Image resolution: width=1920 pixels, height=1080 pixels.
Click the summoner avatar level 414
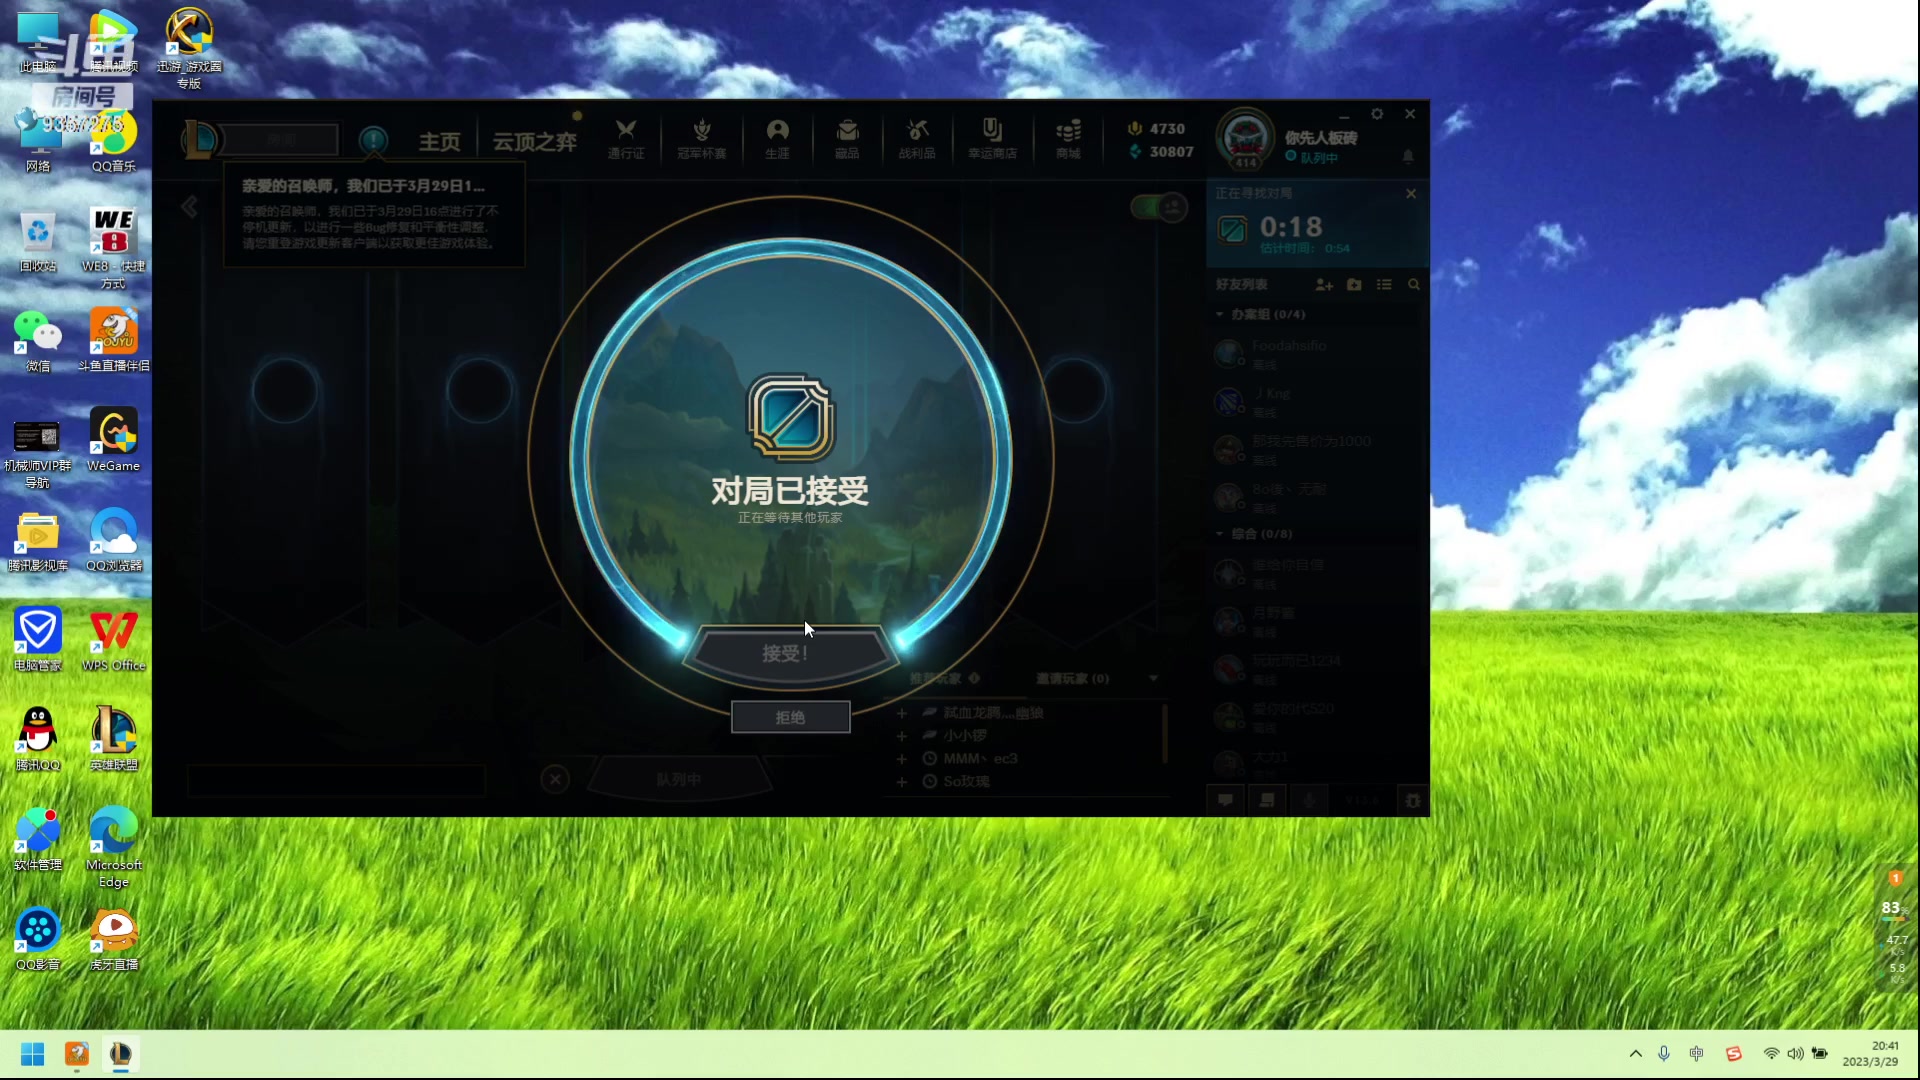1245,138
